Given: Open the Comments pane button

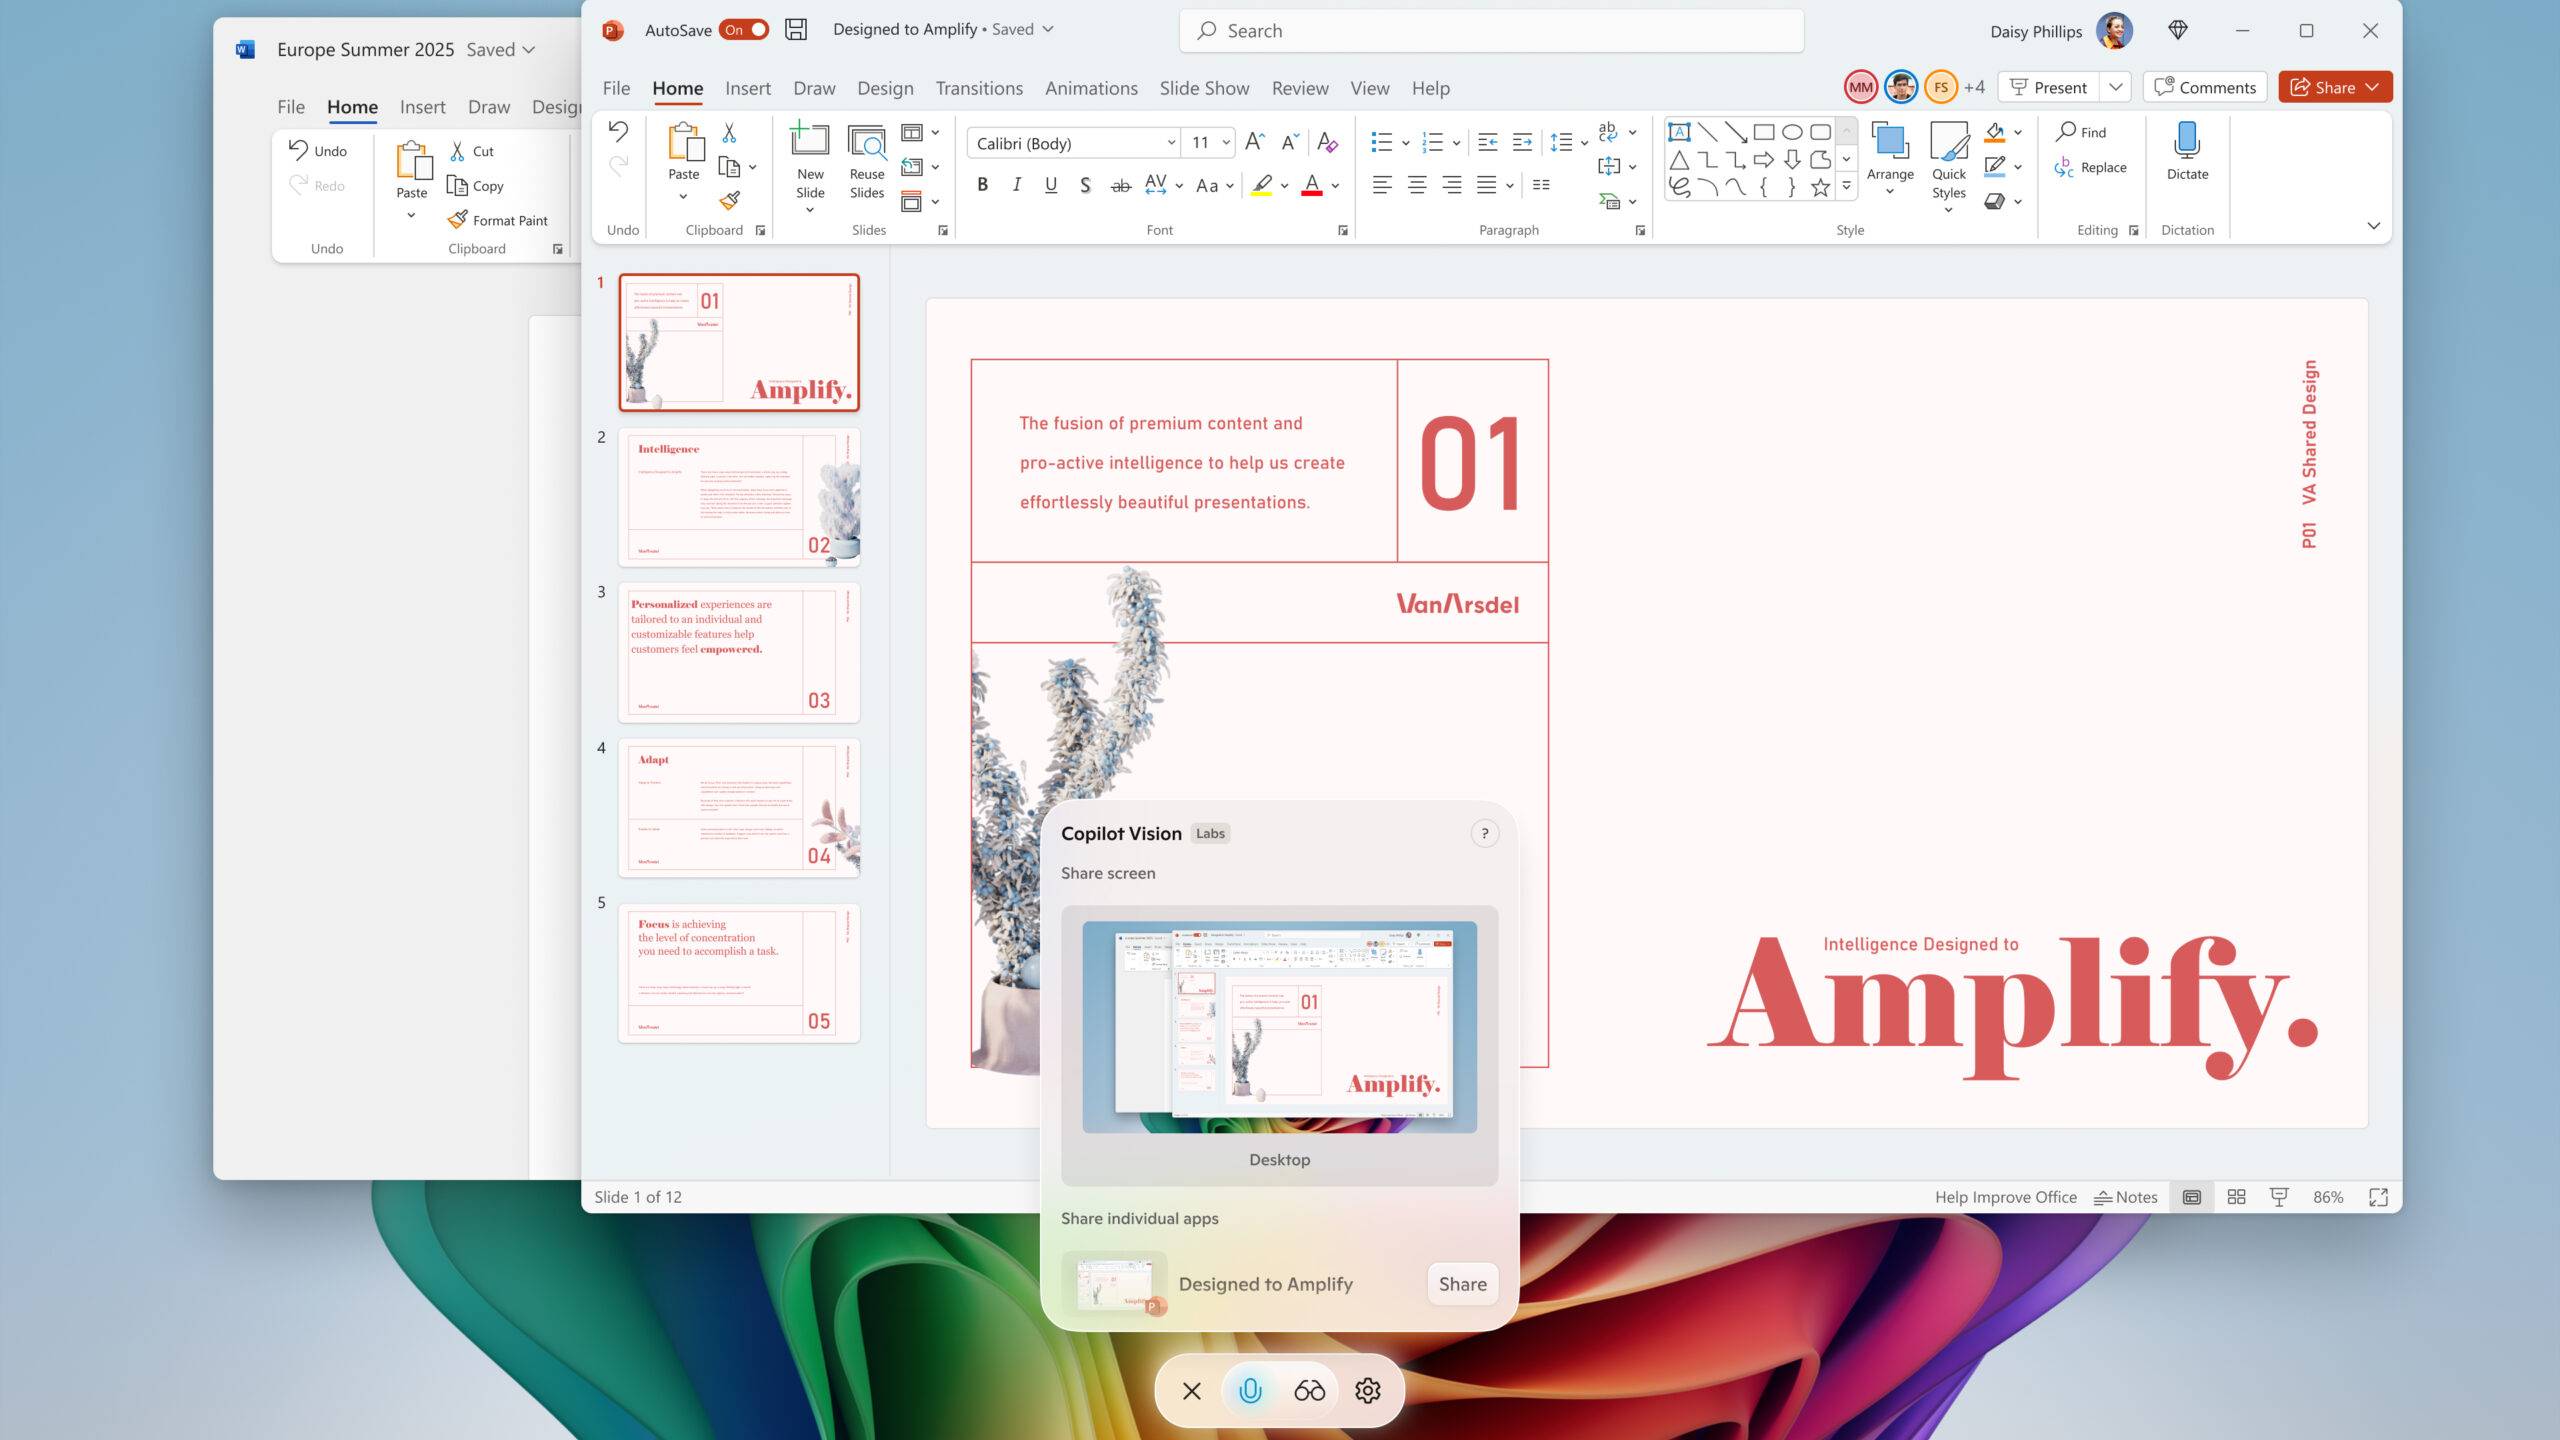Looking at the screenshot, I should click(2204, 87).
